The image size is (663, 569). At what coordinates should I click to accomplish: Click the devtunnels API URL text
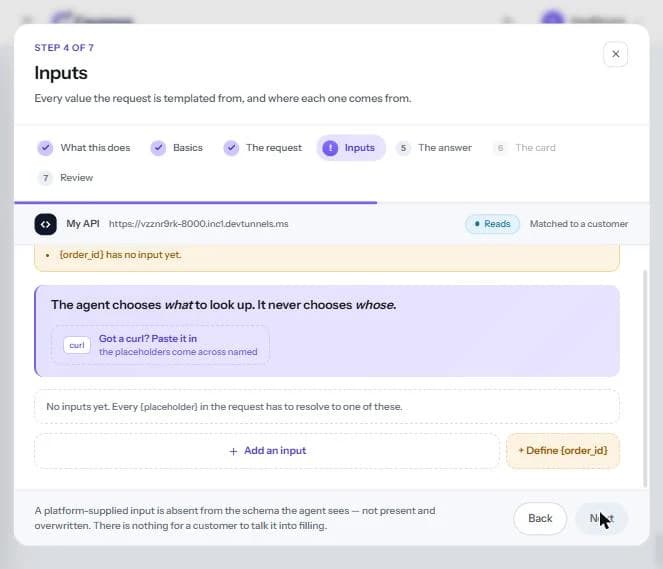199,224
